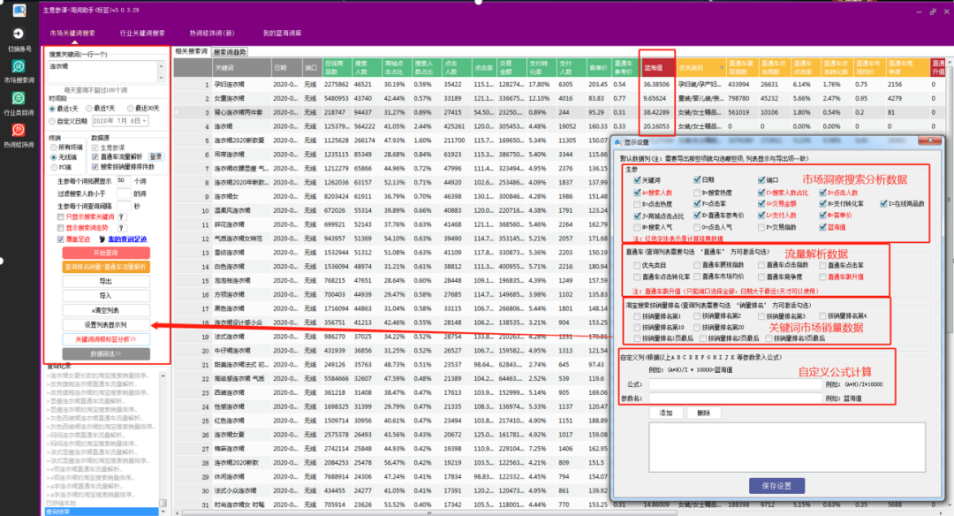Click 删除 button in display settings

click(703, 413)
